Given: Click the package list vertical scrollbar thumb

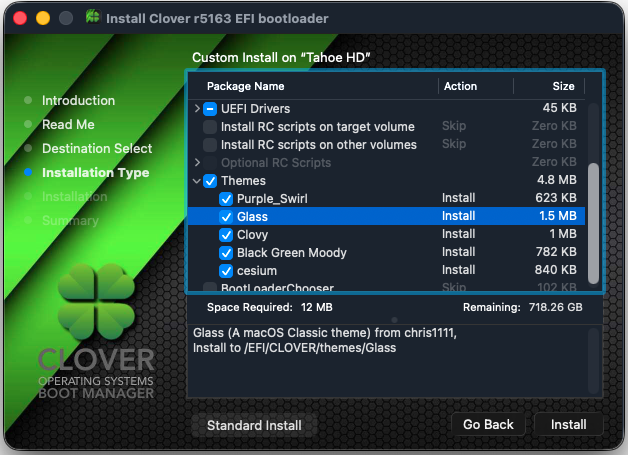Looking at the screenshot, I should (x=593, y=223).
